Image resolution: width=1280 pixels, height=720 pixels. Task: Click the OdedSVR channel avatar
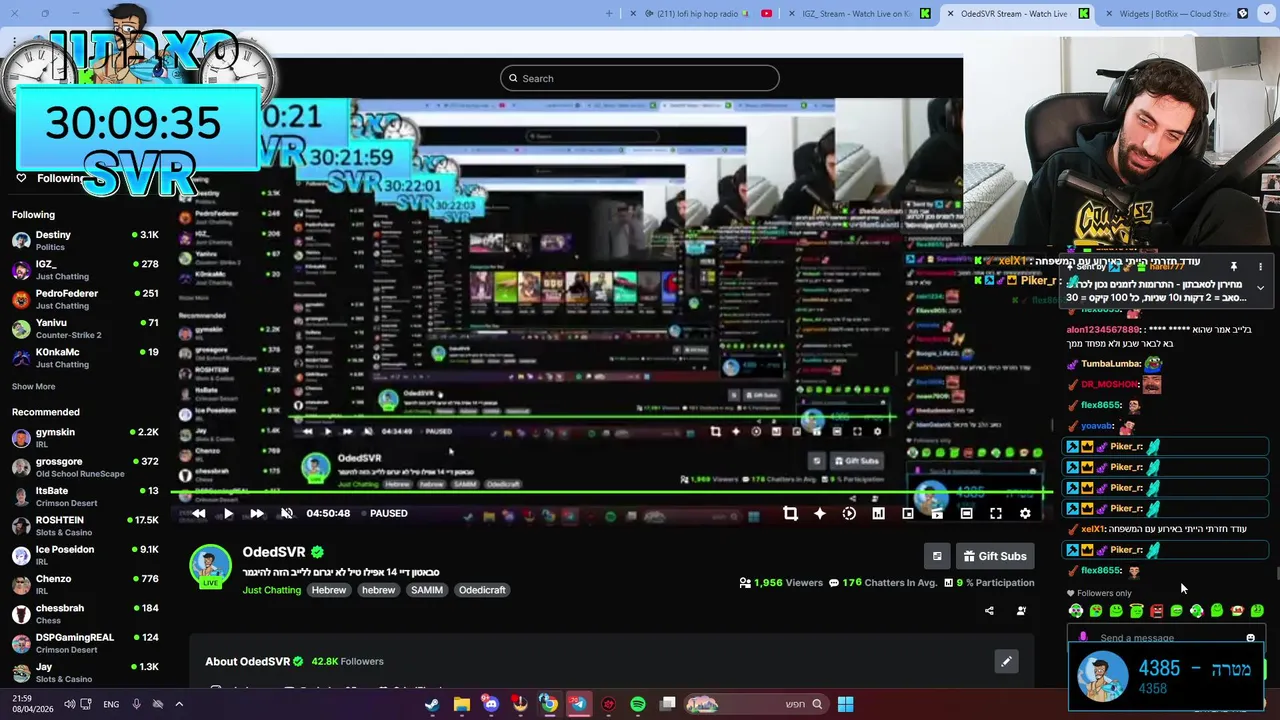click(x=210, y=566)
